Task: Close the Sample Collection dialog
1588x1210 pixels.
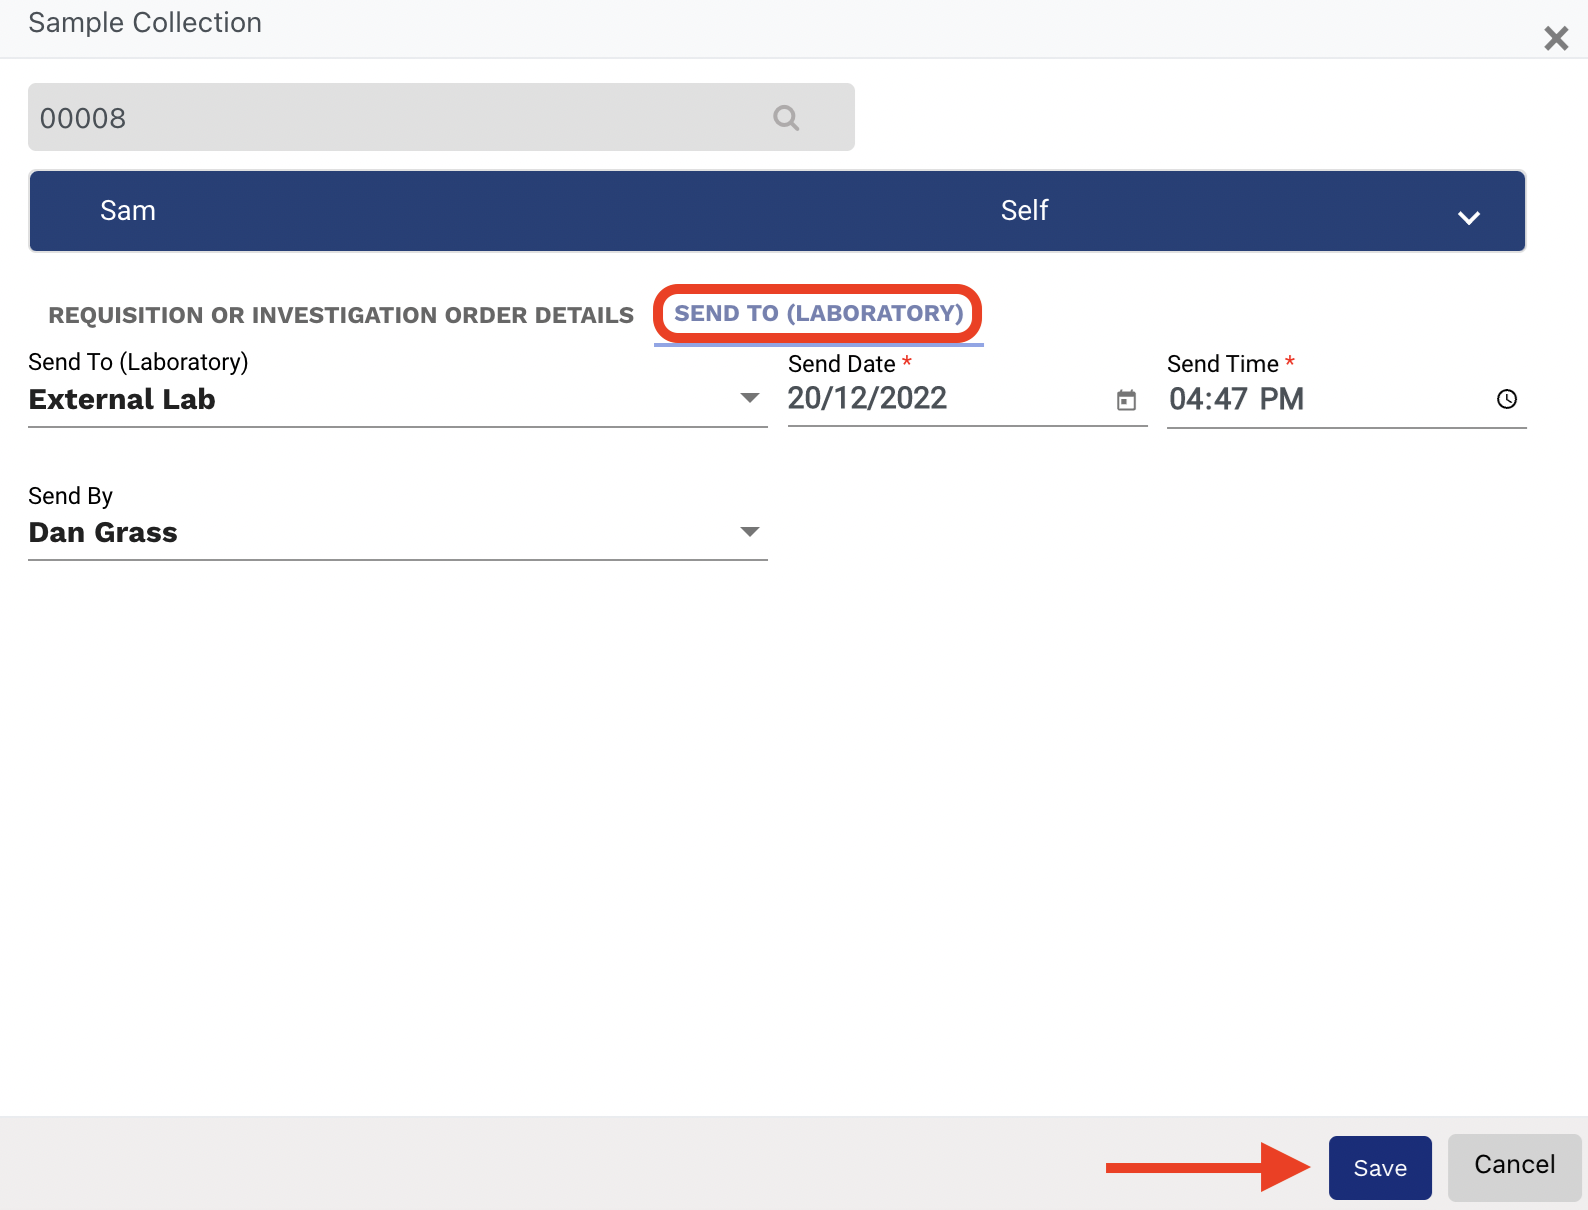Action: [x=1555, y=39]
